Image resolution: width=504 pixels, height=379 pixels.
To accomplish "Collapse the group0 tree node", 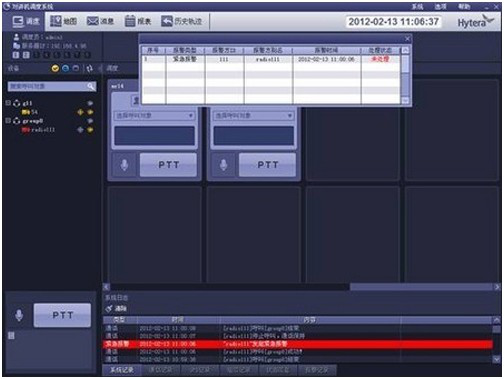I will coord(8,120).
